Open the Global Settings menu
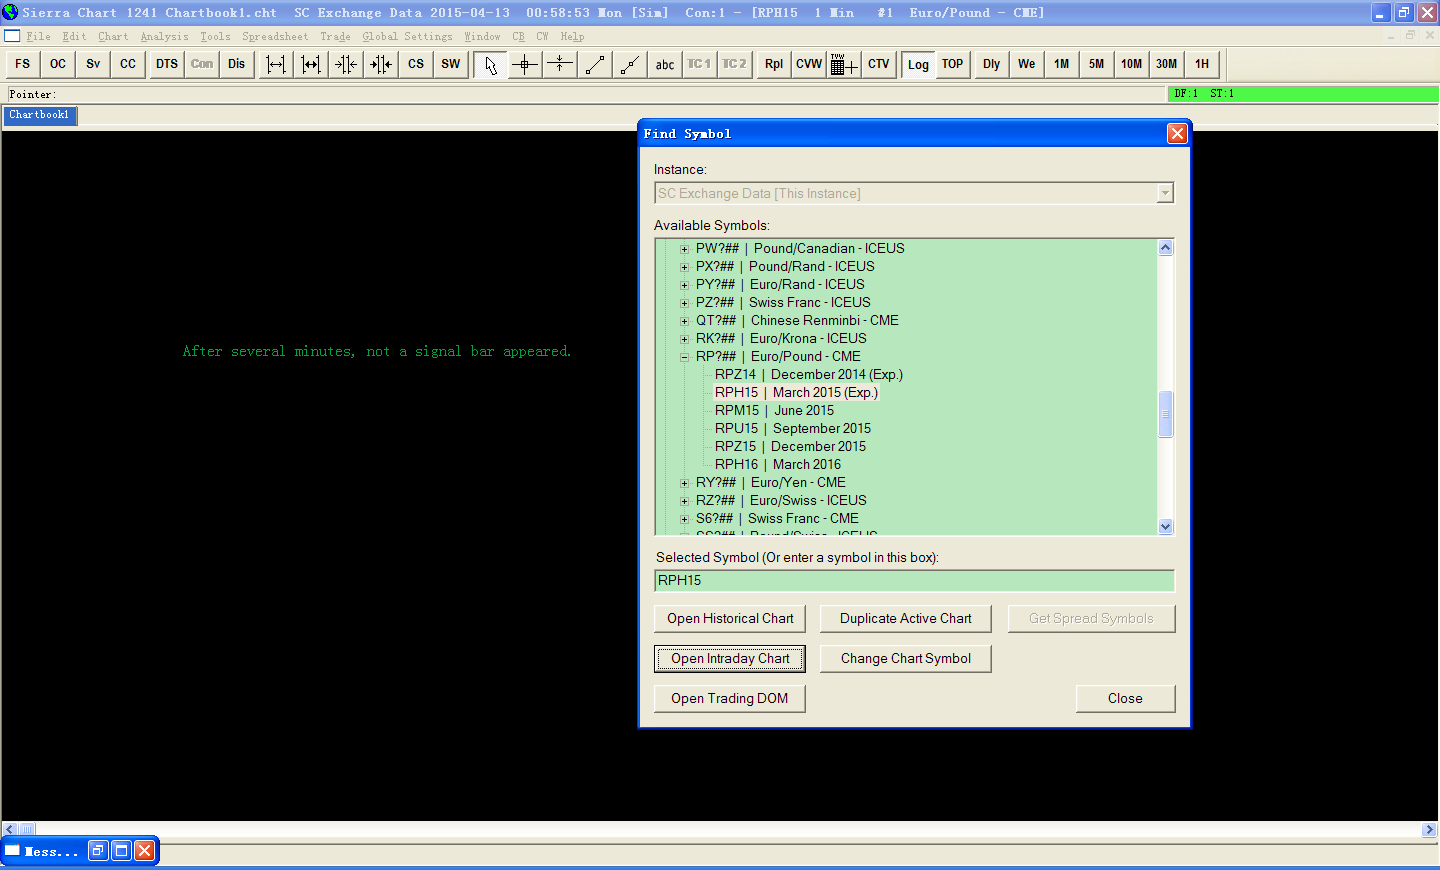 coord(407,37)
